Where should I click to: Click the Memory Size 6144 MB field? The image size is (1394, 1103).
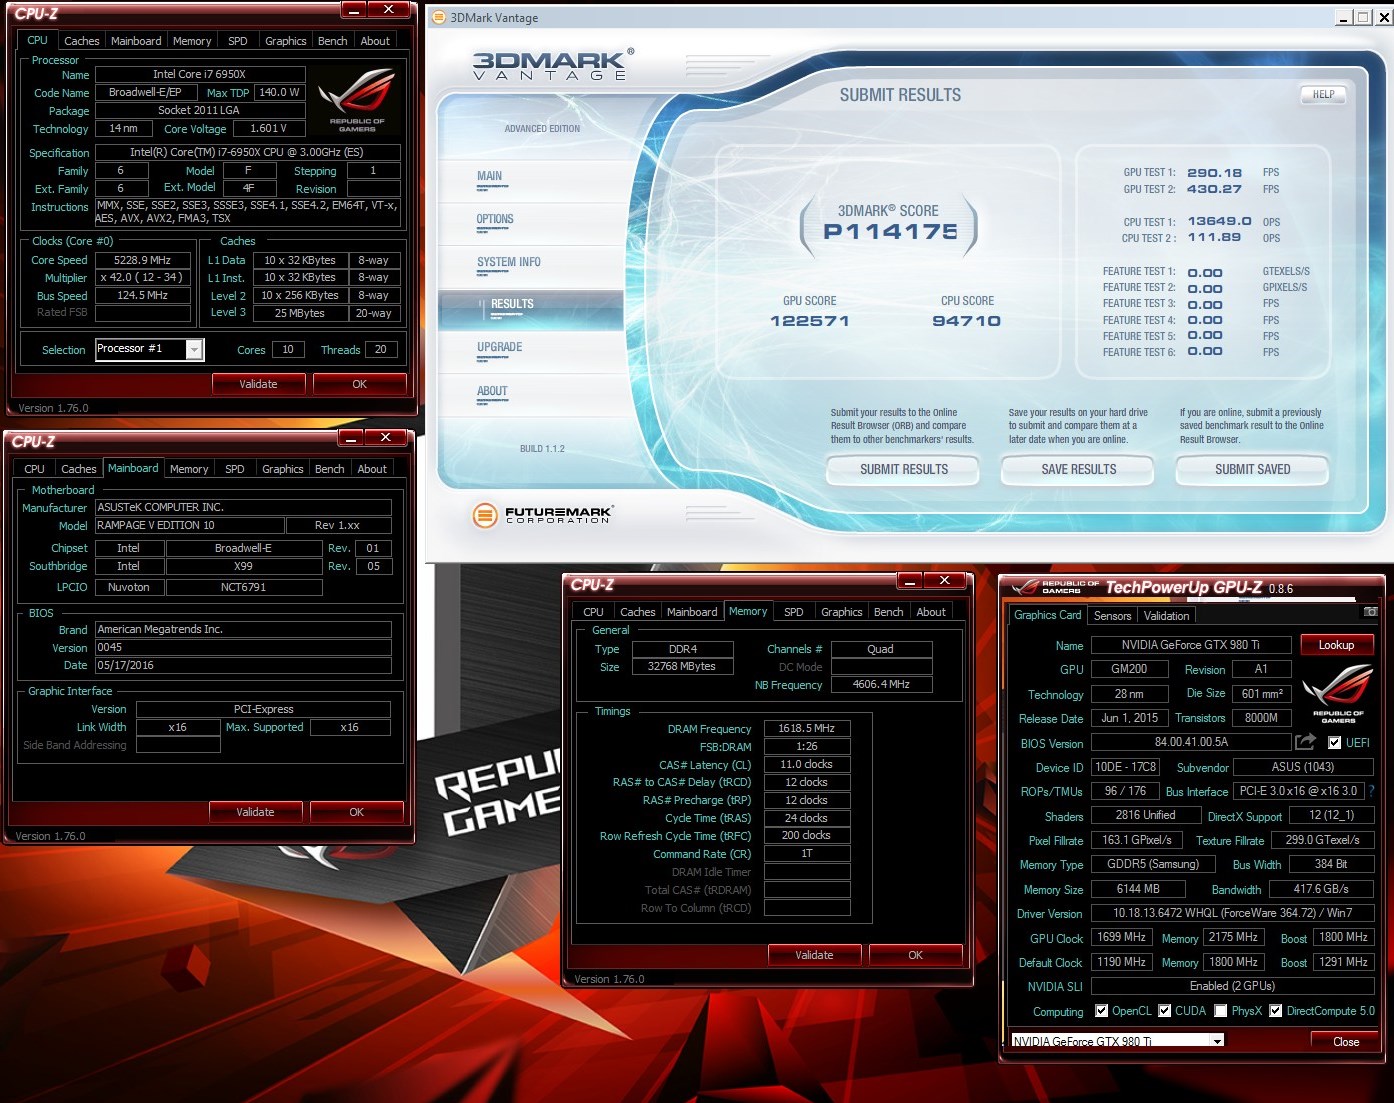1138,889
